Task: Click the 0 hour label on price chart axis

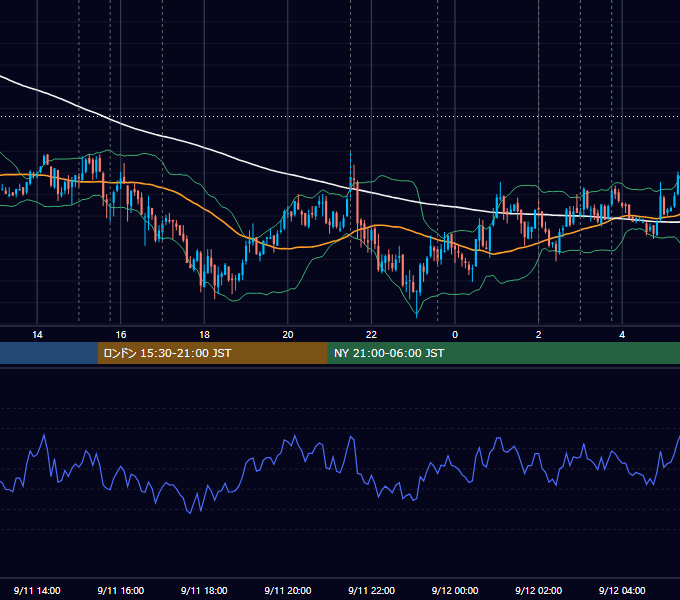Action: click(x=455, y=335)
